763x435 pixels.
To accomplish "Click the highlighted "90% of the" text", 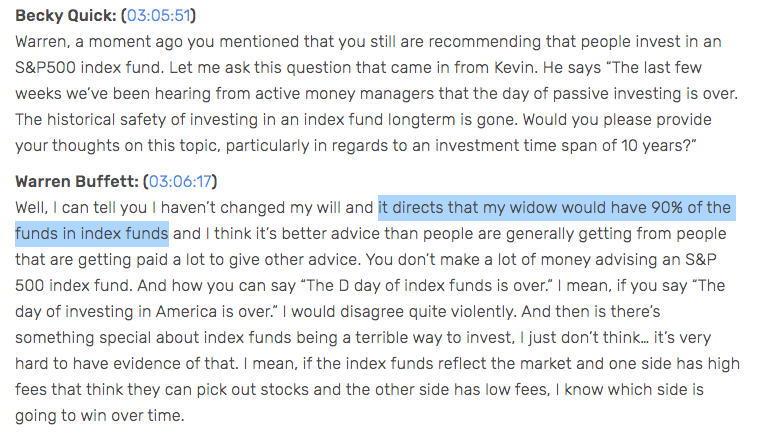I will [x=692, y=208].
